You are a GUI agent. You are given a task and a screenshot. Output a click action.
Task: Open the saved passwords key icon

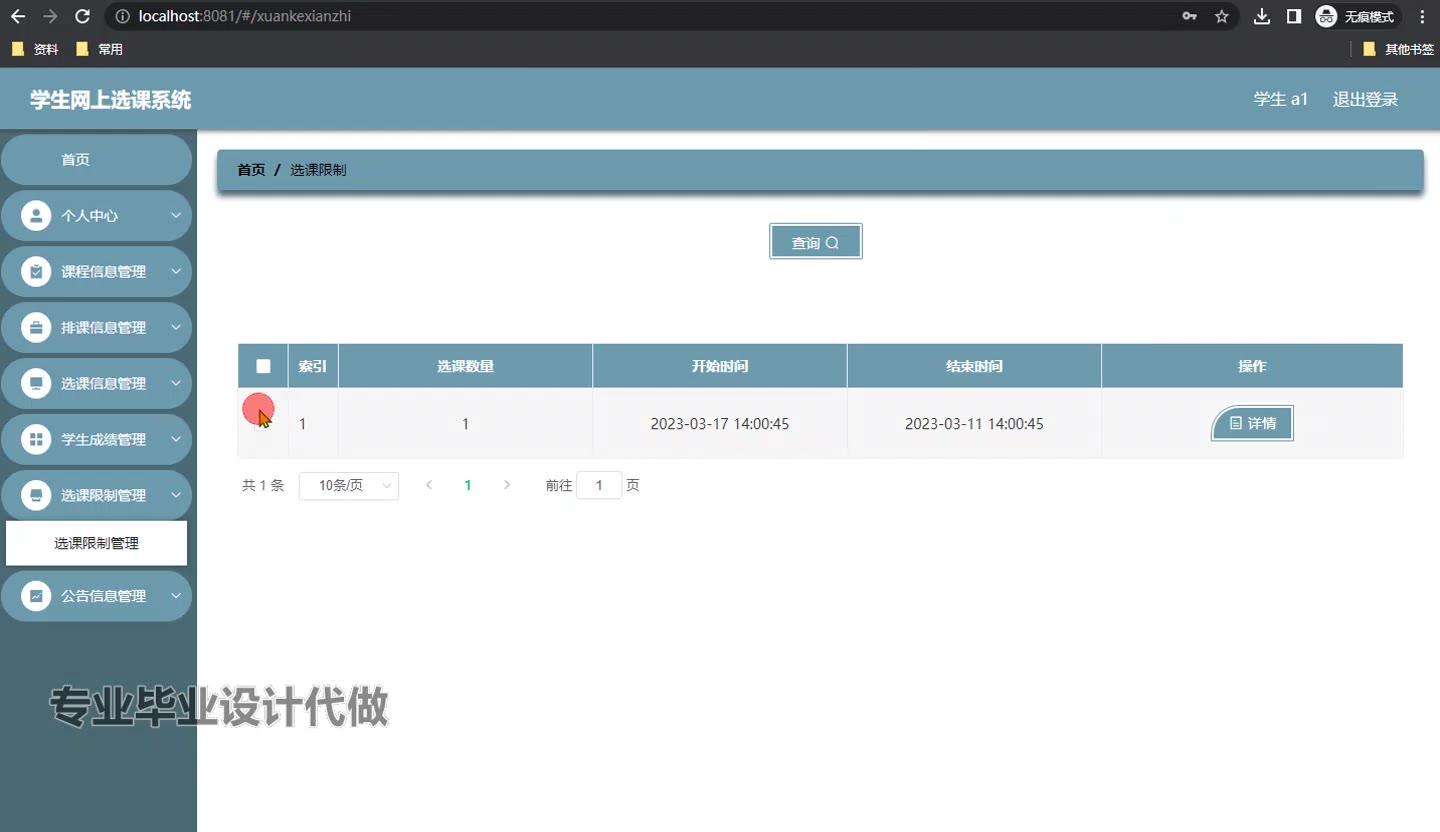pos(1190,16)
